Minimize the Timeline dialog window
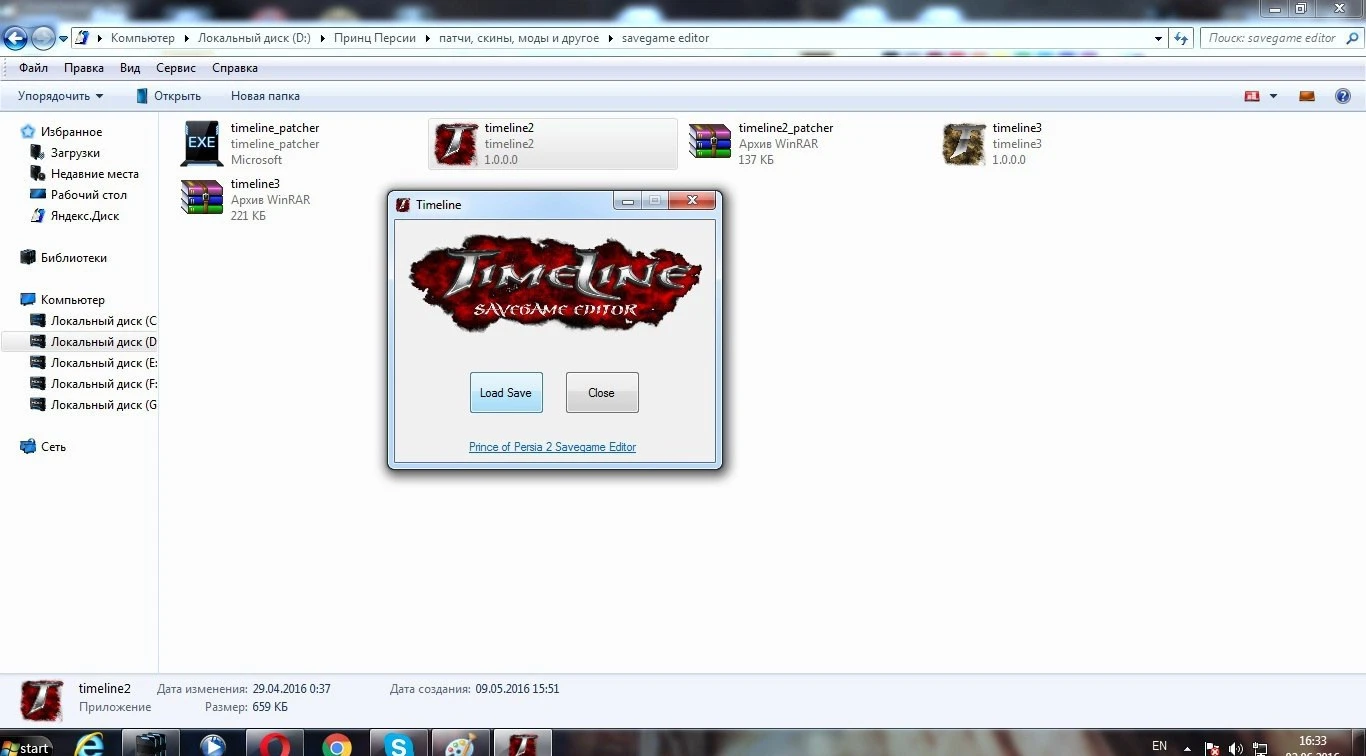Screen dimensions: 1366x756 pyautogui.click(x=627, y=201)
